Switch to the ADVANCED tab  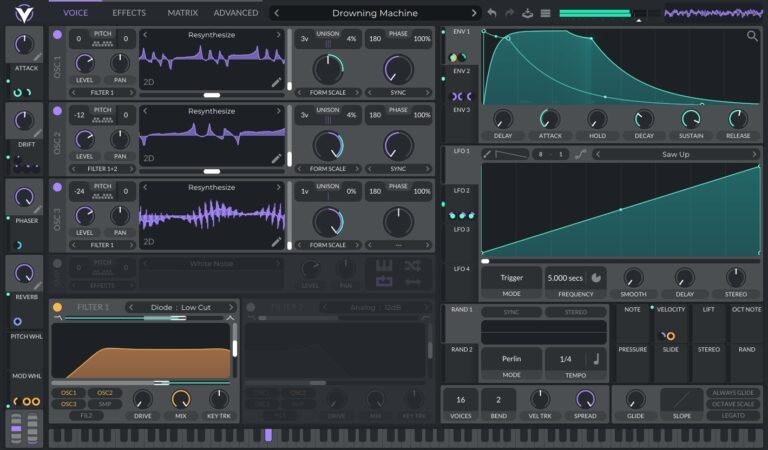pos(236,13)
